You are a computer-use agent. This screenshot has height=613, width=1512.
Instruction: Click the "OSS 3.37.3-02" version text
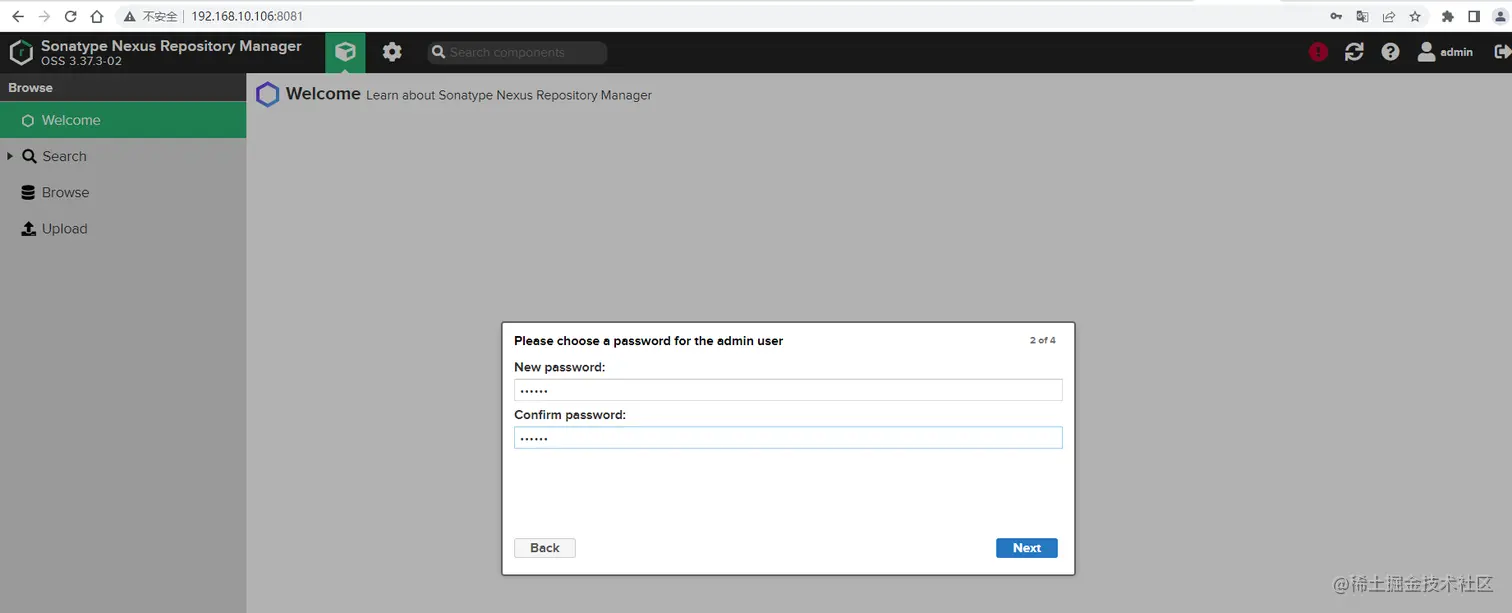coord(81,61)
